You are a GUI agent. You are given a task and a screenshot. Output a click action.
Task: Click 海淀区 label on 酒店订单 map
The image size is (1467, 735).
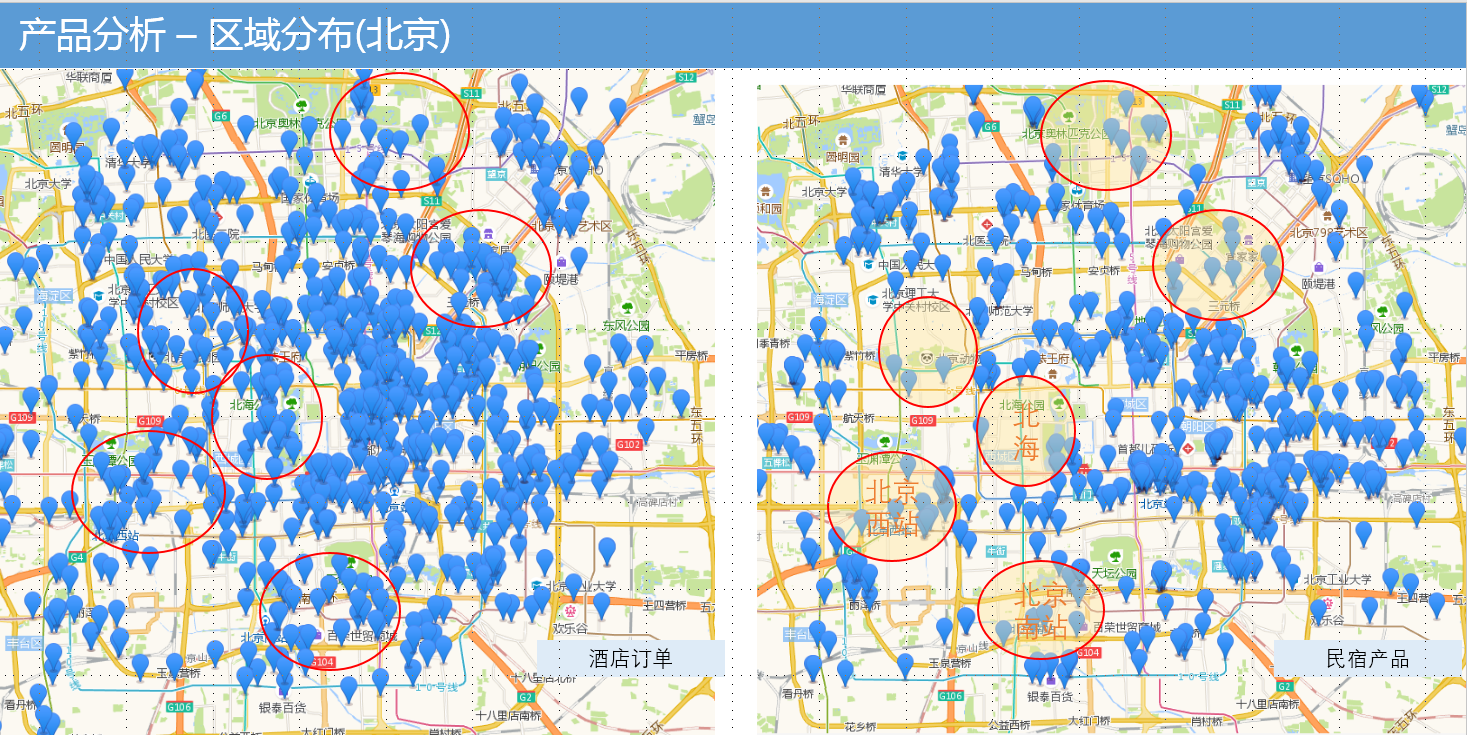click(52, 296)
